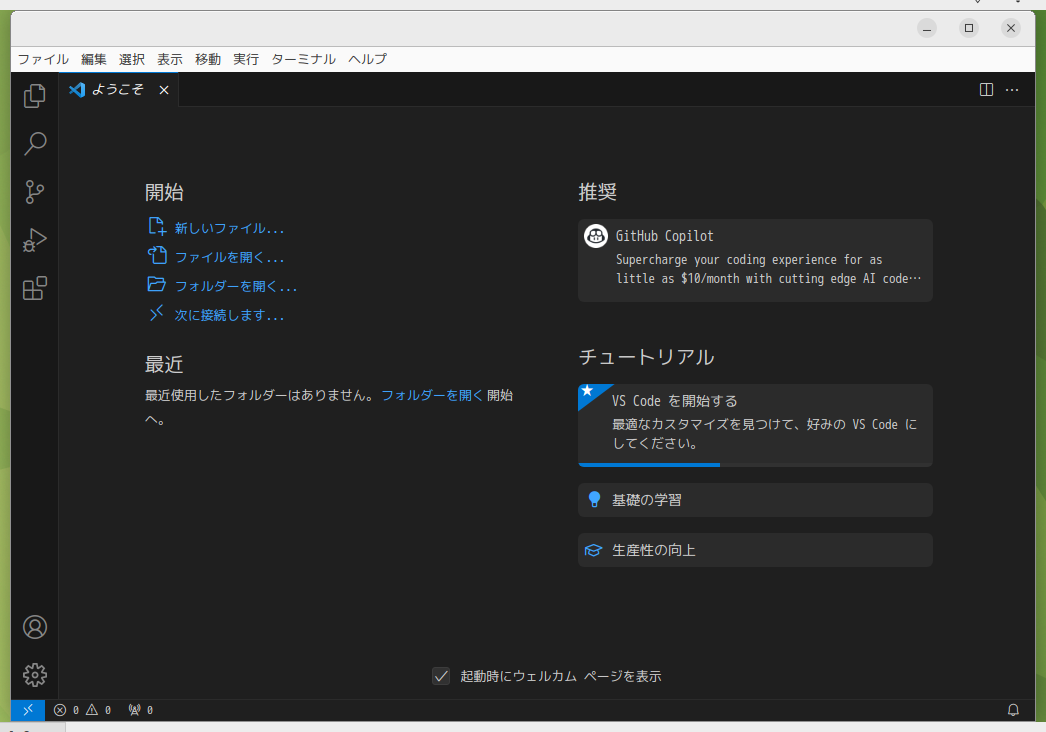This screenshot has height=732, width=1046.
Task: Click the lightbulb icon on 基礎の学習
Action: coord(594,500)
